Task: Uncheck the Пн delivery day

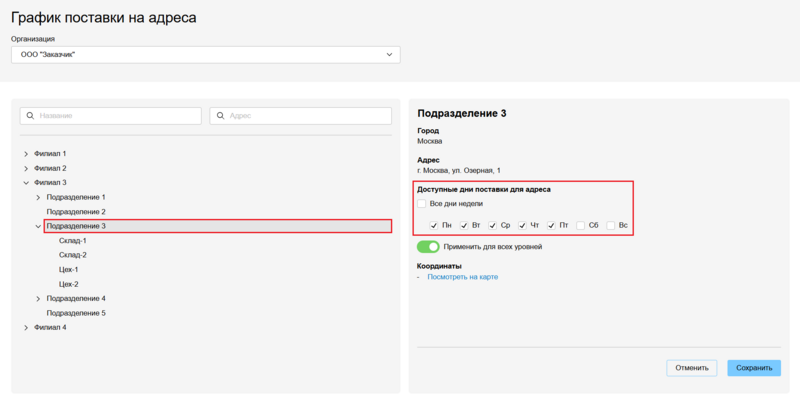Action: click(x=433, y=226)
